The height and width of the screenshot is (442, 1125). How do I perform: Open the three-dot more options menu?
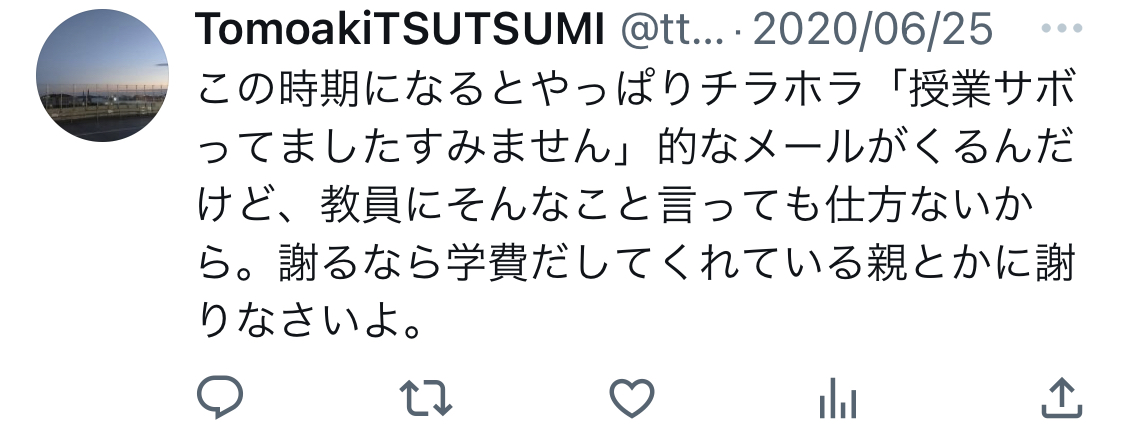coord(1061,29)
